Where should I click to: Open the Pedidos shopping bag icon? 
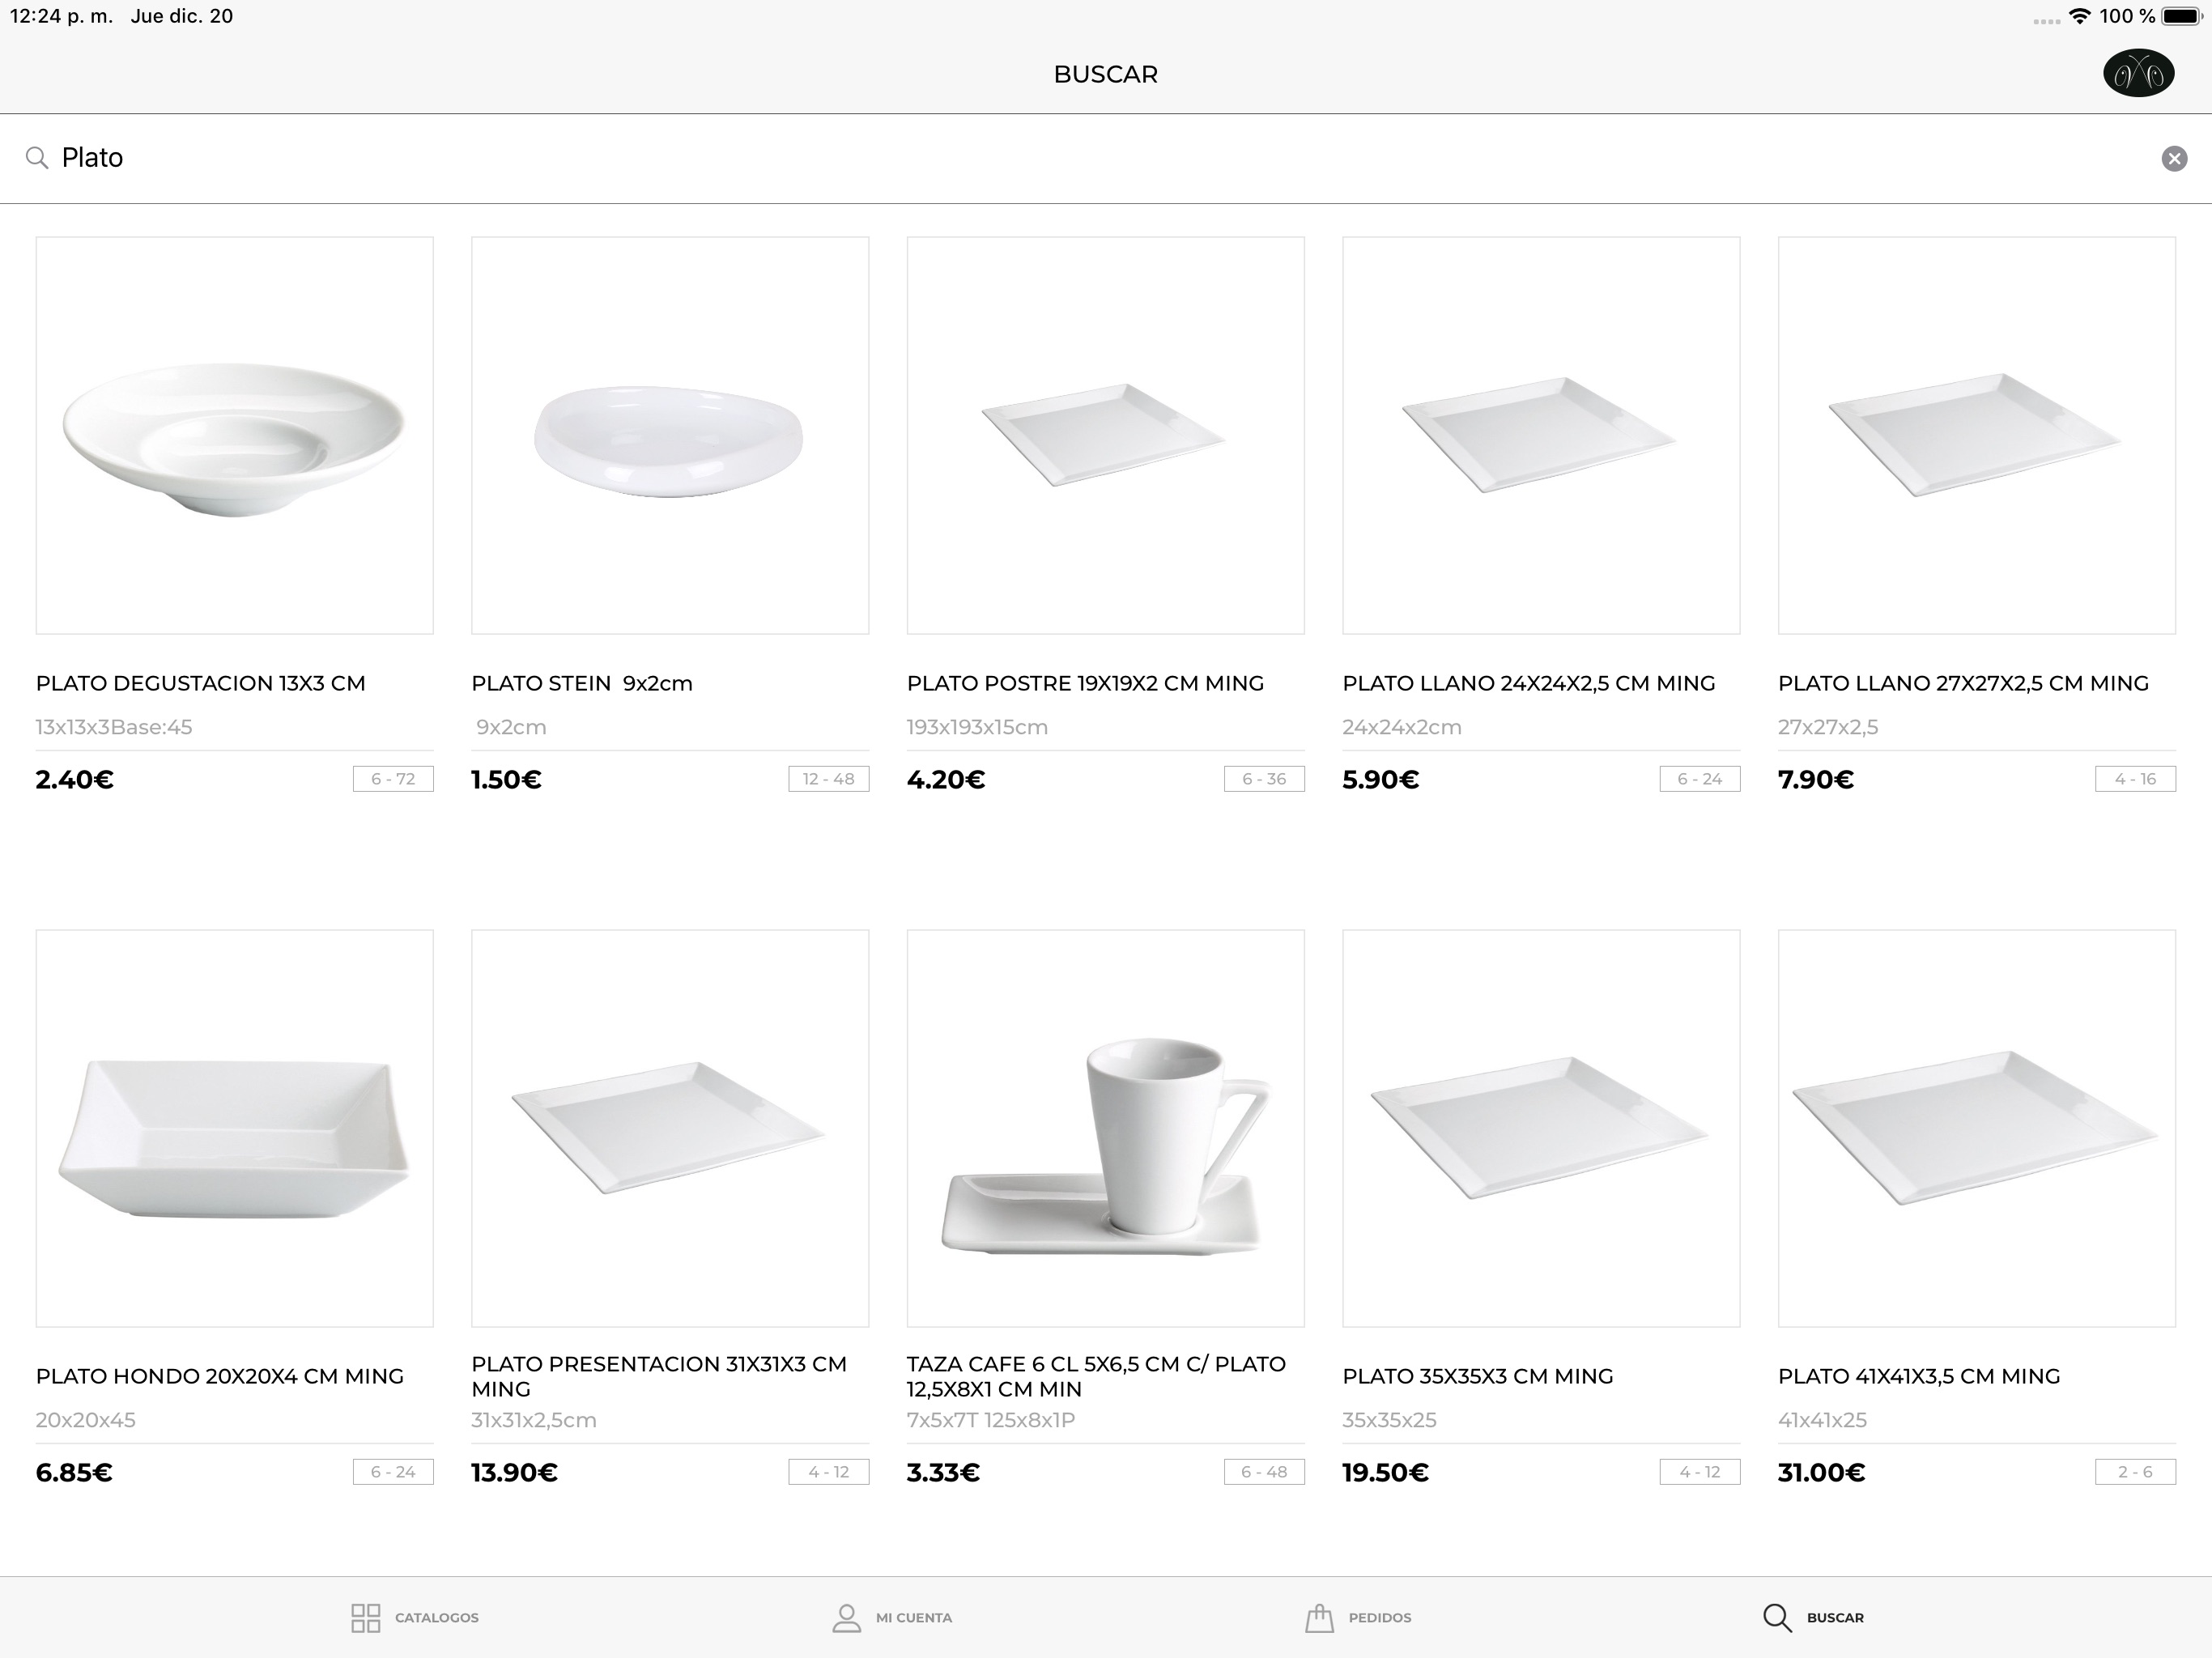[x=1319, y=1617]
